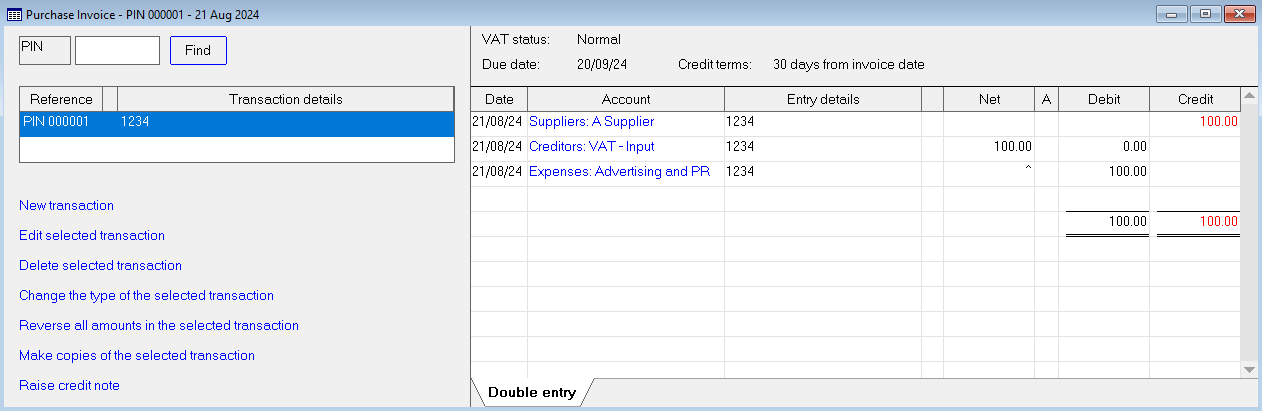Click the date 21/08/24 in the Expenses row
Viewport: 1262px width, 411px height.
pyautogui.click(x=498, y=171)
